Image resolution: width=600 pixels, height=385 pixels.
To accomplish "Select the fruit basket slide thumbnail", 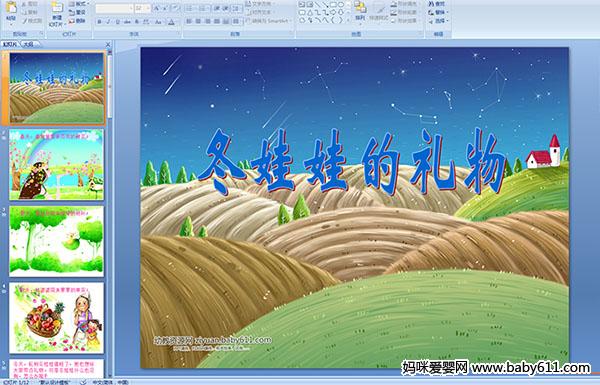I will pos(57,318).
